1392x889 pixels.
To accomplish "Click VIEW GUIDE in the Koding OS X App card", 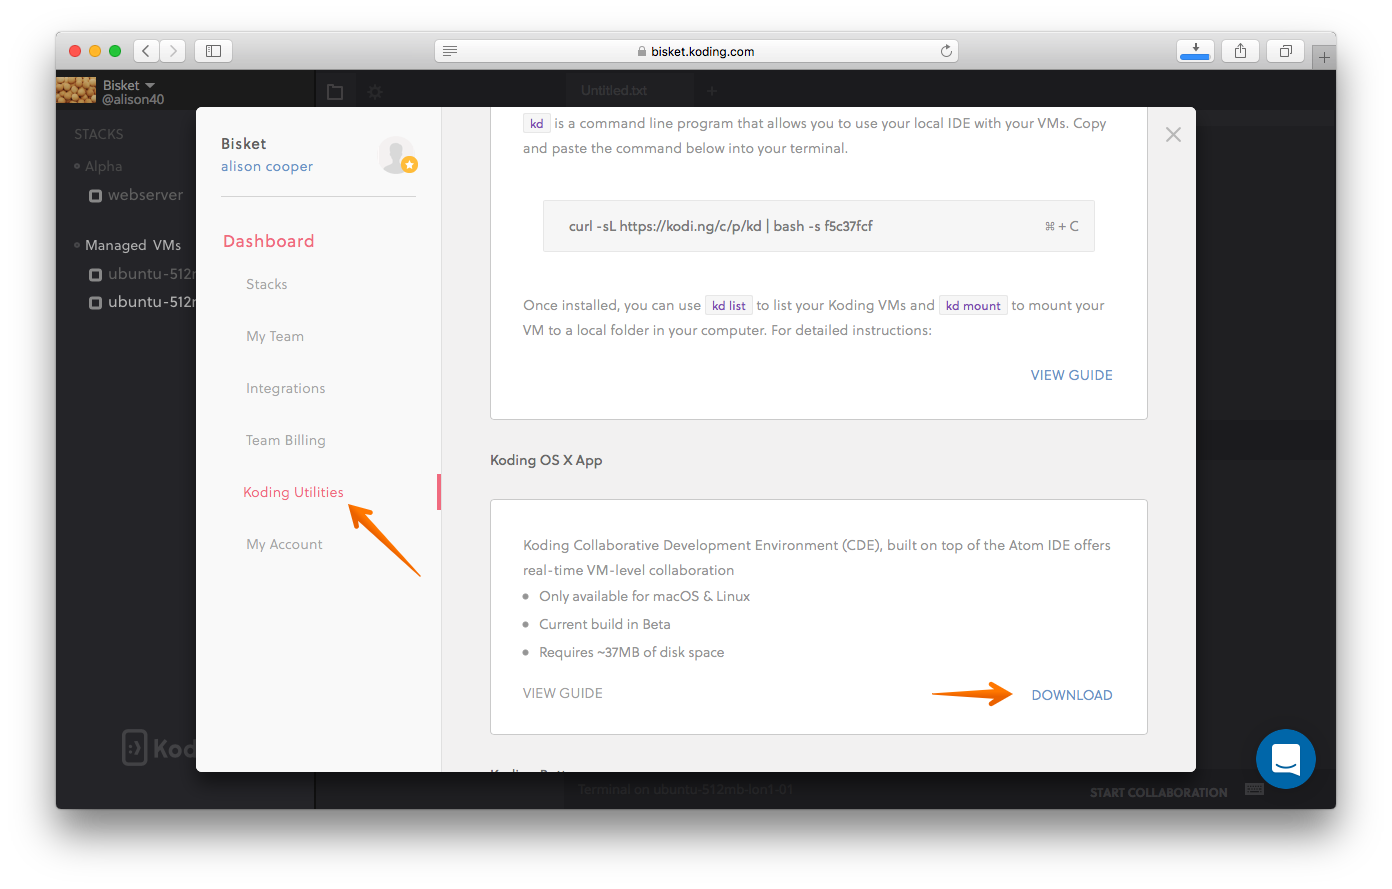I will pyautogui.click(x=563, y=693).
